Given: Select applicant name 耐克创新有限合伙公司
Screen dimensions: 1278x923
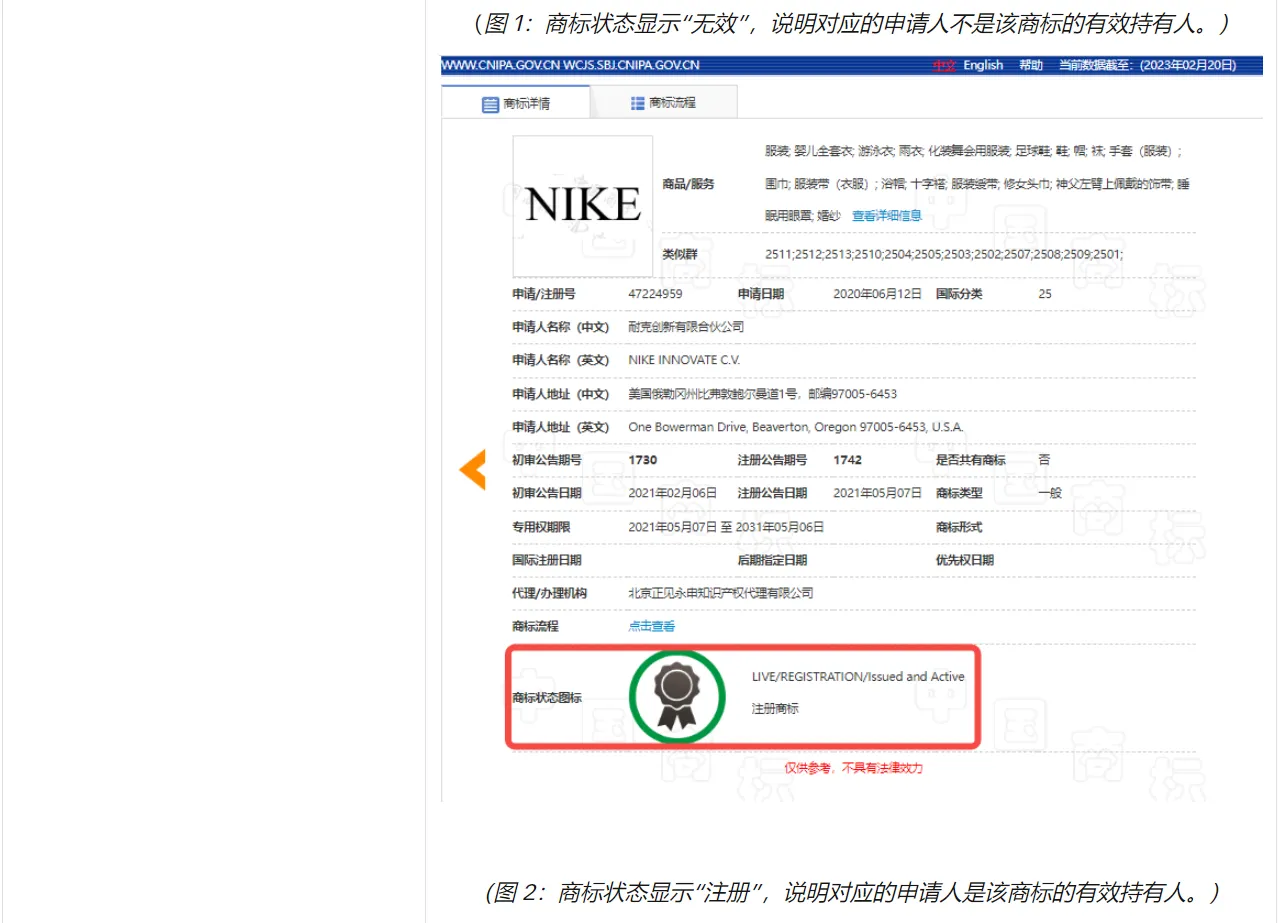Looking at the screenshot, I should [x=686, y=327].
